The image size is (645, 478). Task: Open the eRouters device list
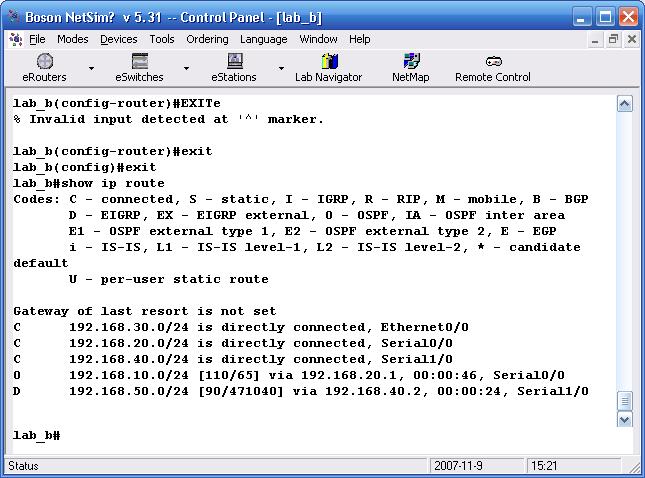coord(44,67)
